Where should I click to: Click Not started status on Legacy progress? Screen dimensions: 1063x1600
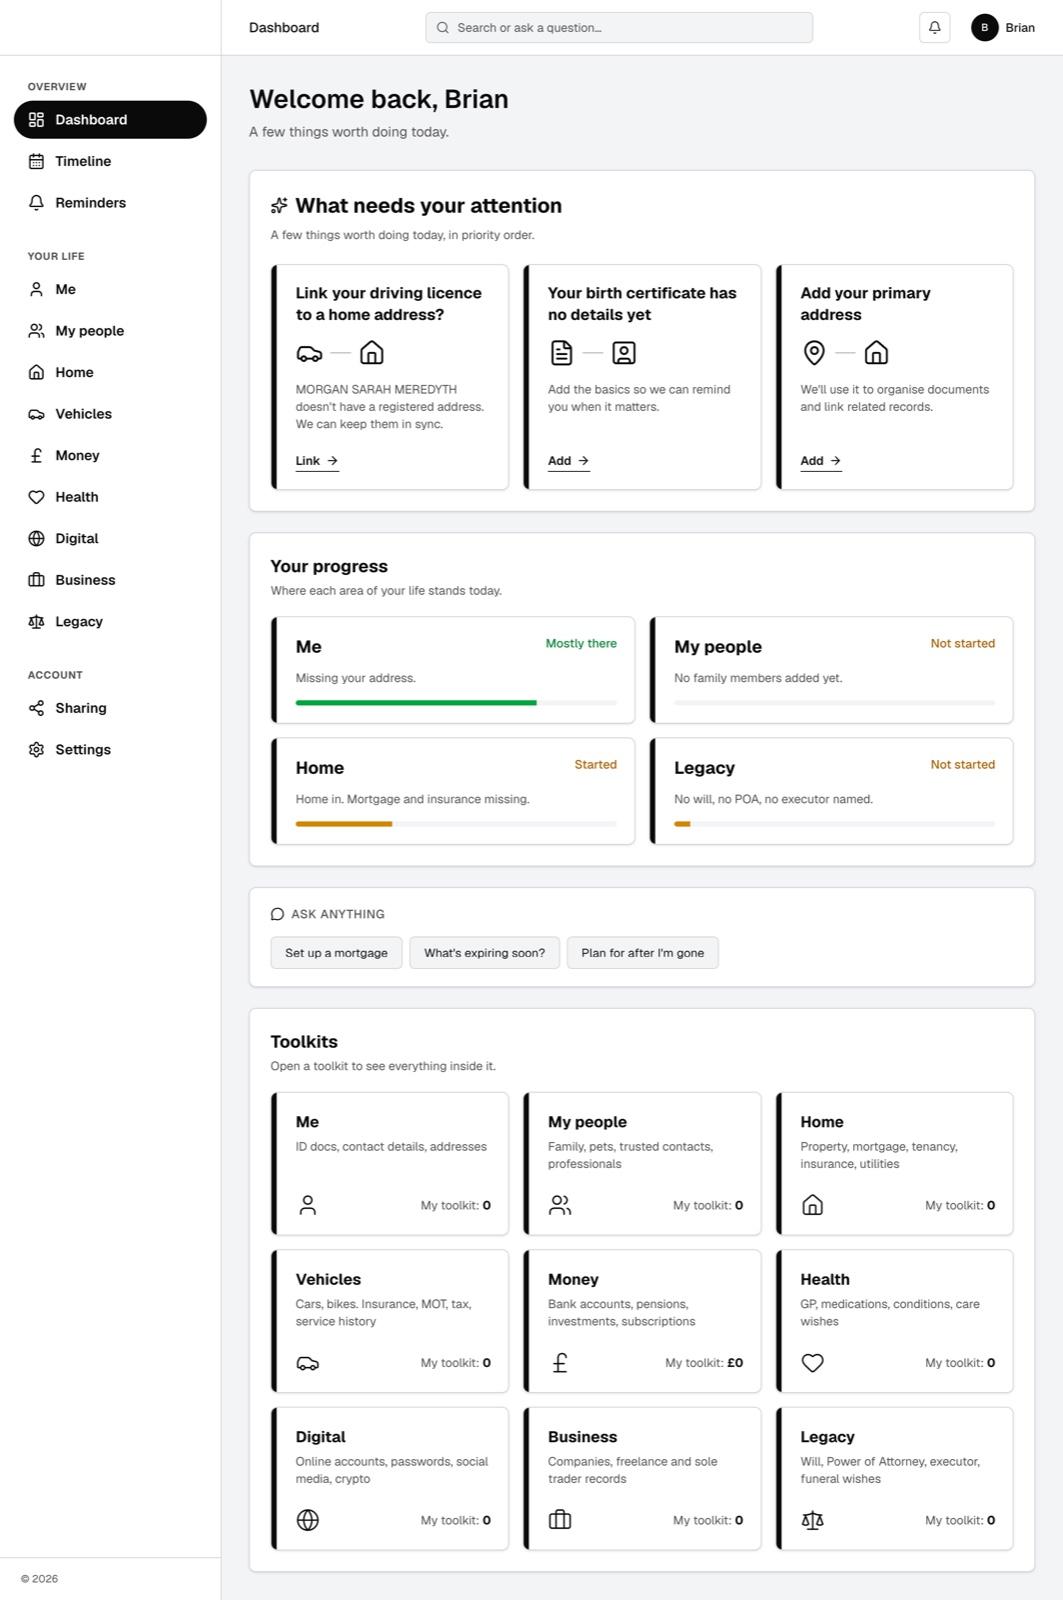[962, 765]
